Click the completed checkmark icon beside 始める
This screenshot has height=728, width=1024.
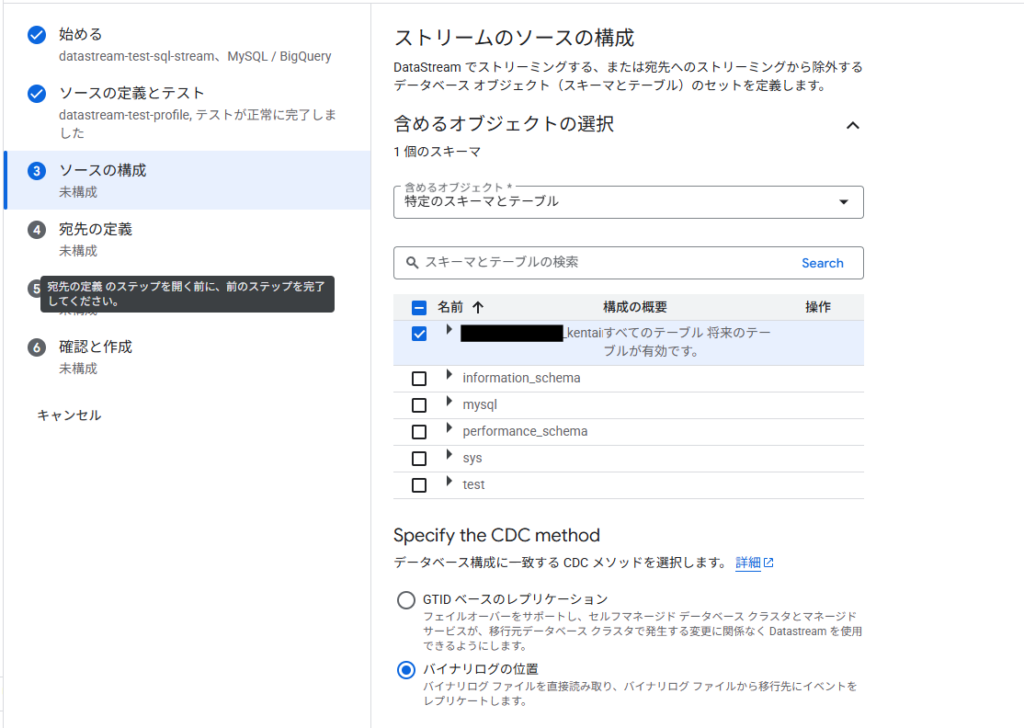coord(37,35)
